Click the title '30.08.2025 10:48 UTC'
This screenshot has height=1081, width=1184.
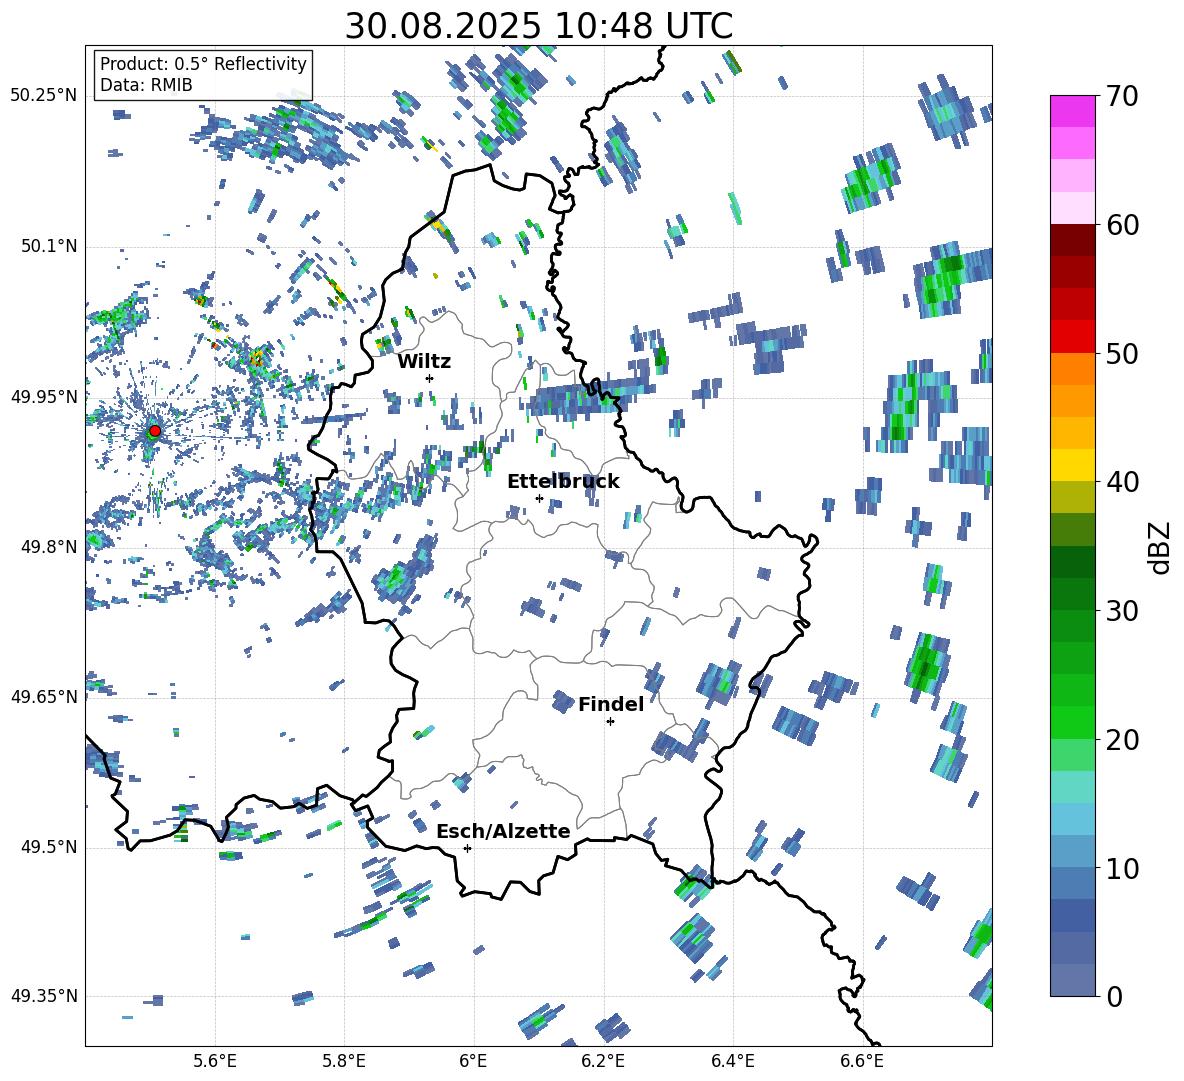(x=538, y=26)
